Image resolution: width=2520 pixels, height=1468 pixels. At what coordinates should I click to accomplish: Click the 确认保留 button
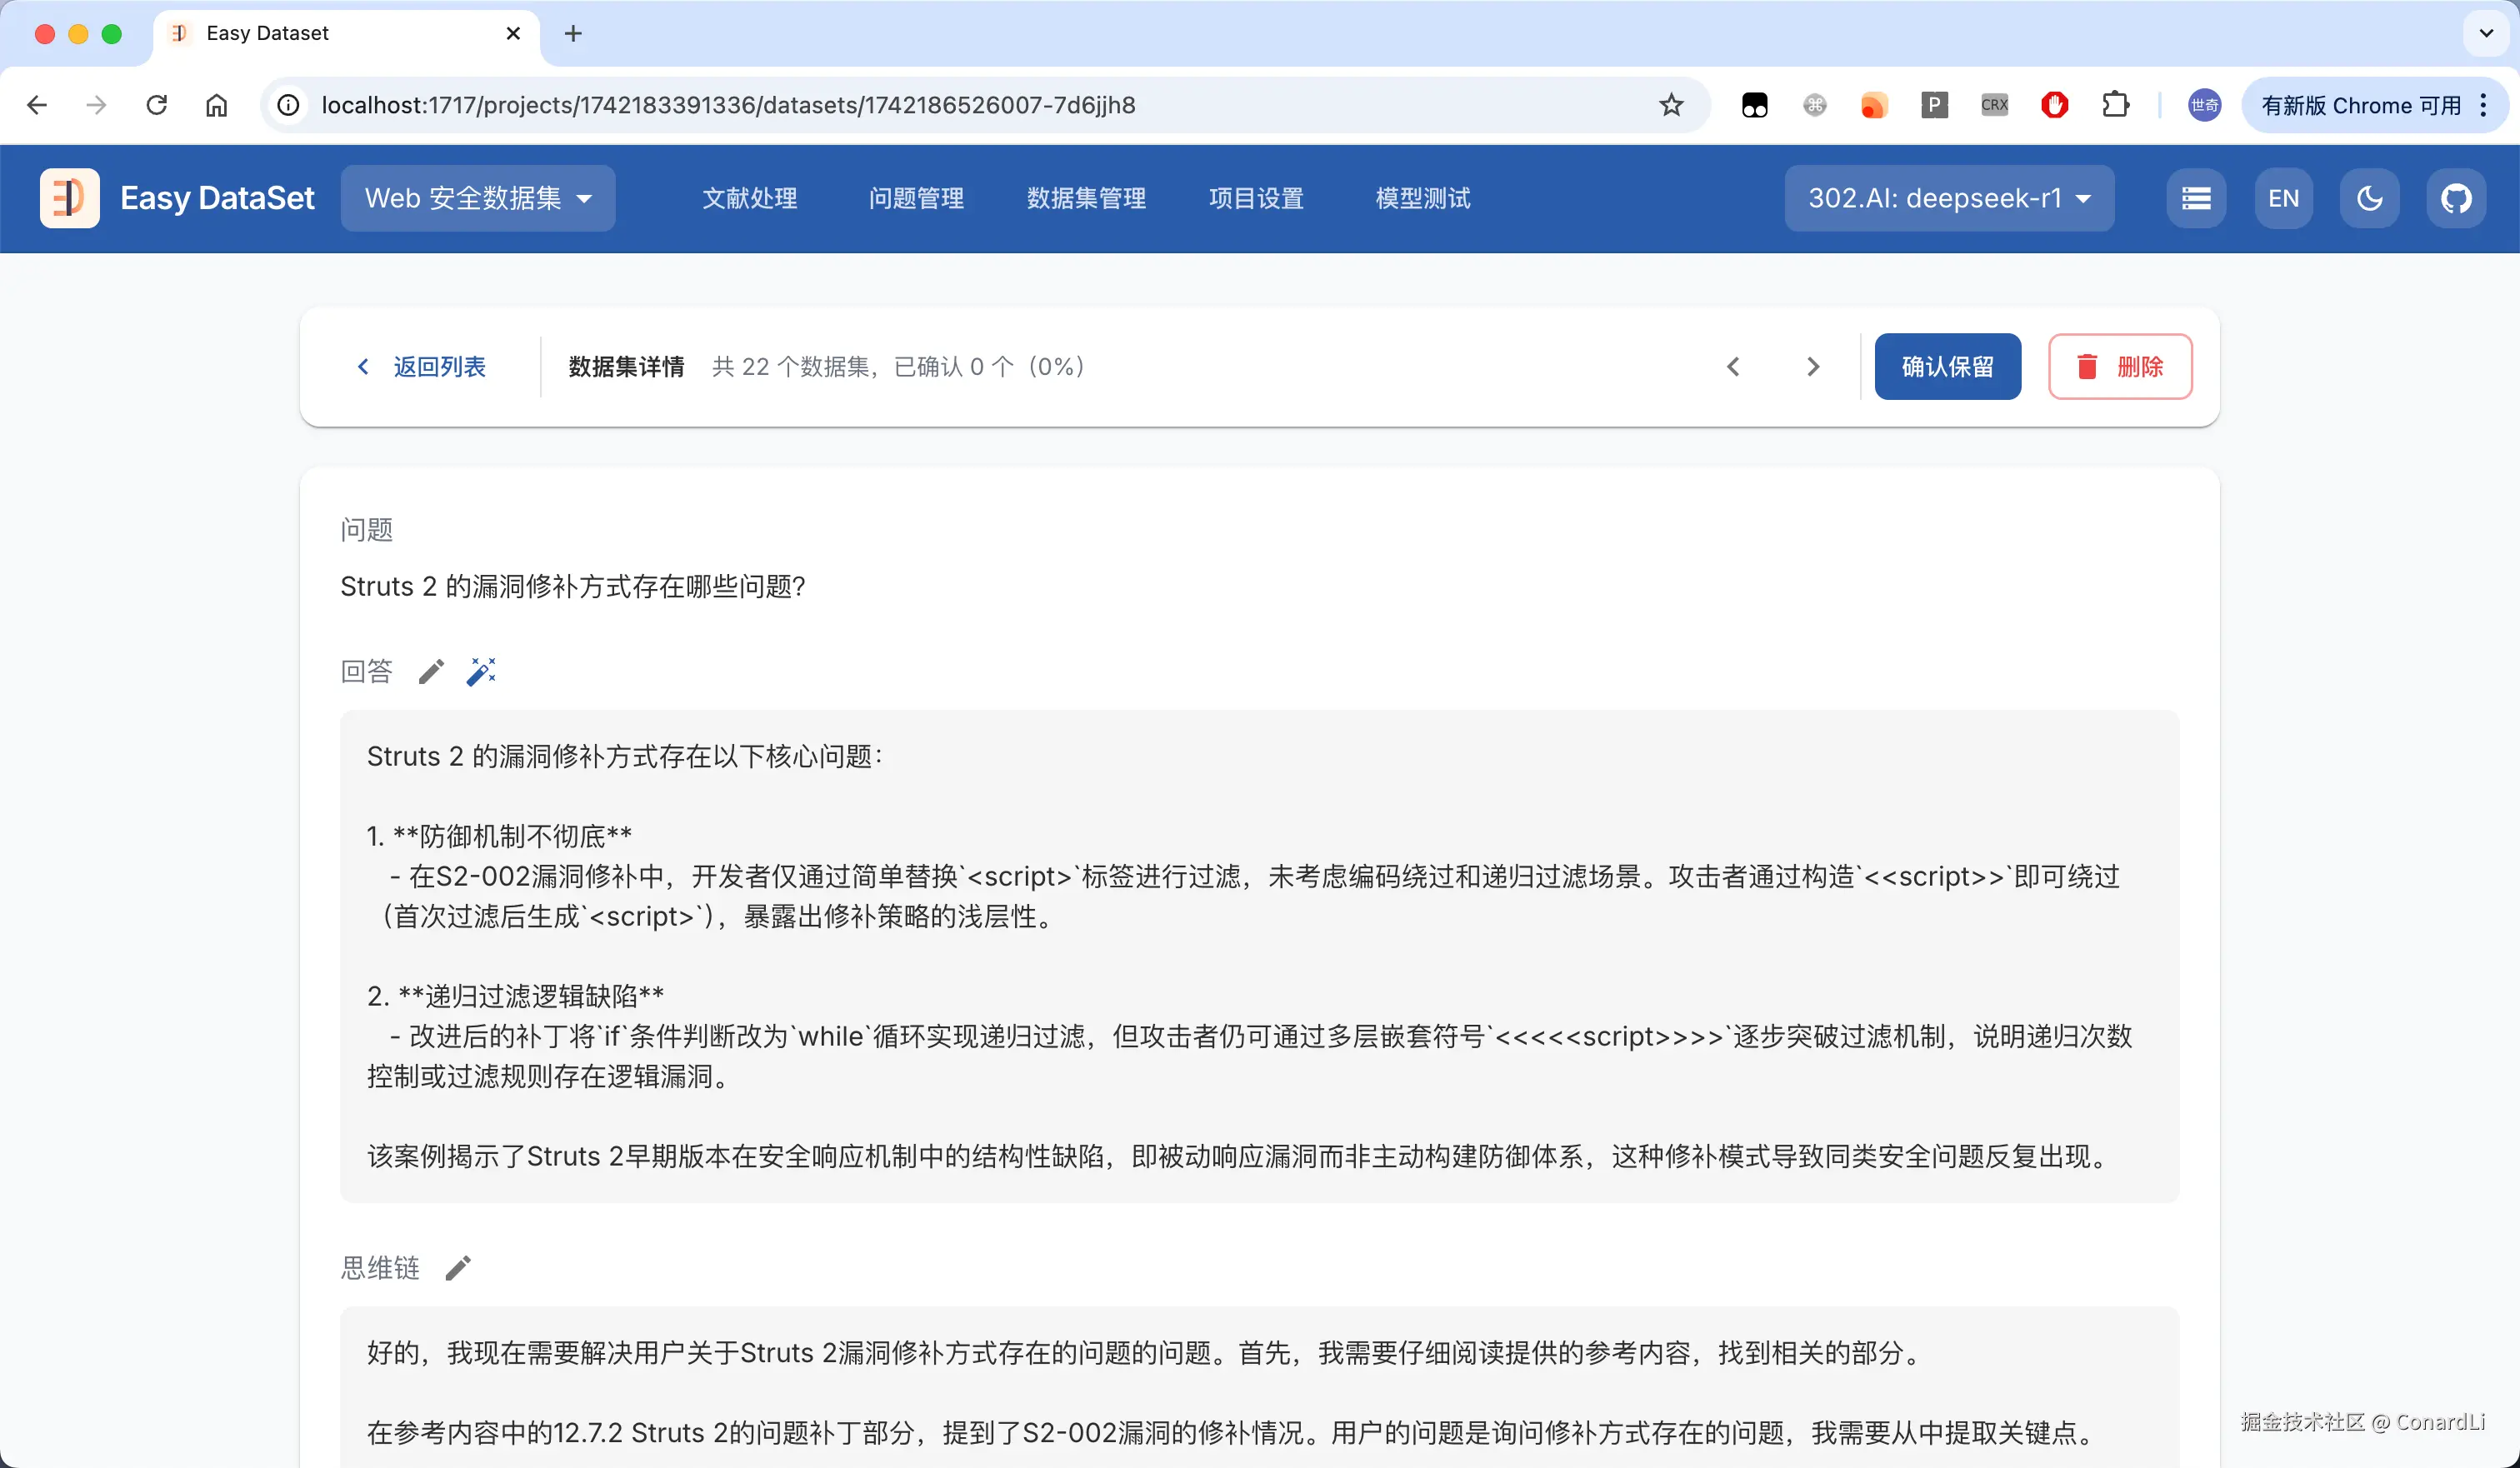[x=1947, y=367]
